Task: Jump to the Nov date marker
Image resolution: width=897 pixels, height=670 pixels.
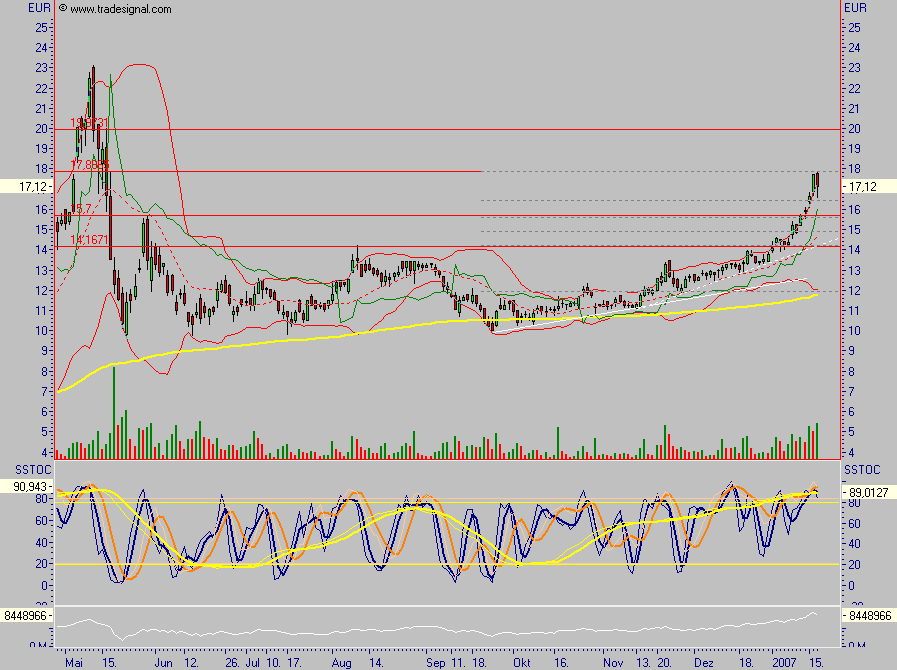Action: click(614, 662)
